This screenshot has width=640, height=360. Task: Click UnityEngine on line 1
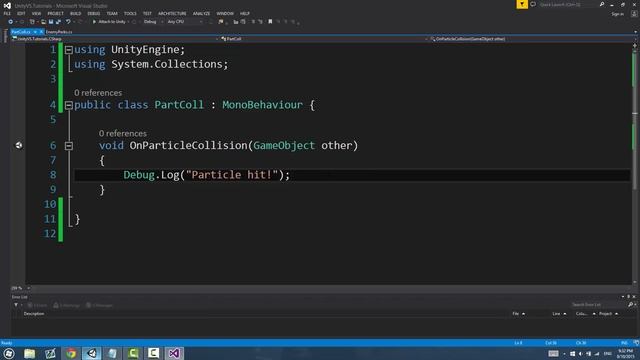click(x=146, y=50)
